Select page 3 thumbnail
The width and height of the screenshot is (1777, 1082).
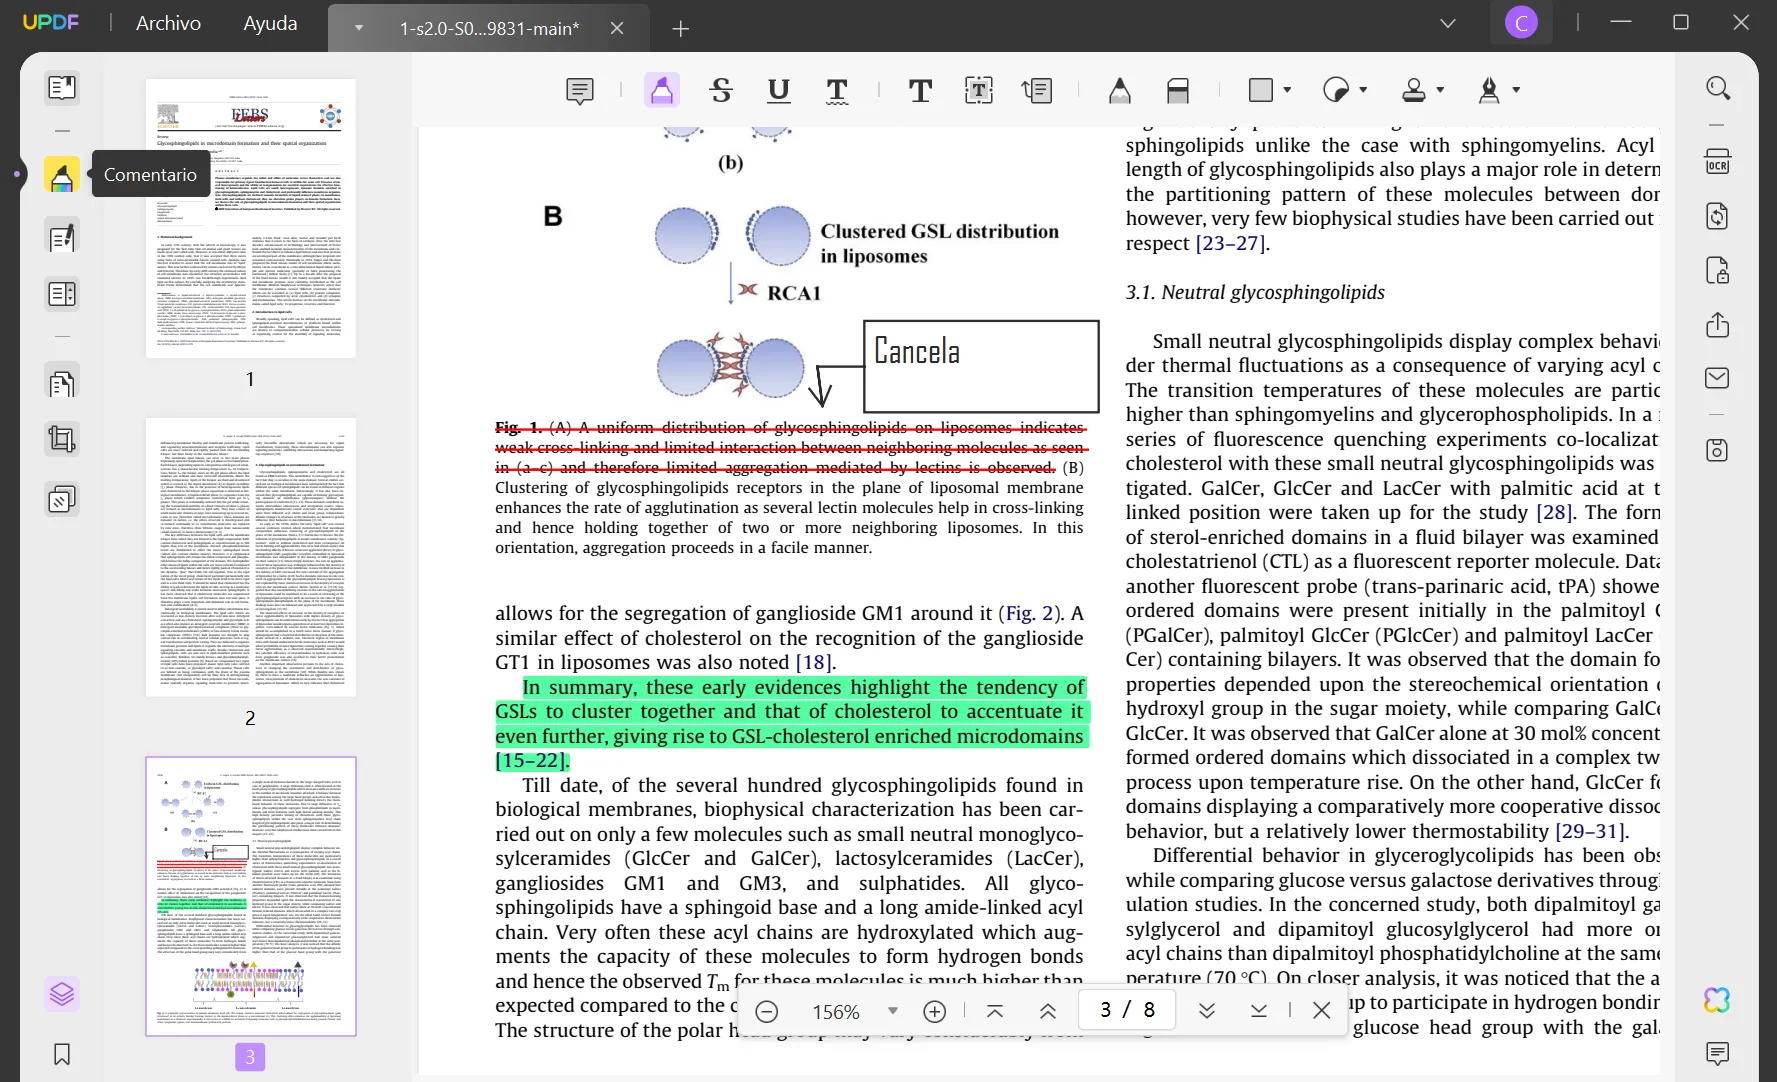click(x=251, y=896)
